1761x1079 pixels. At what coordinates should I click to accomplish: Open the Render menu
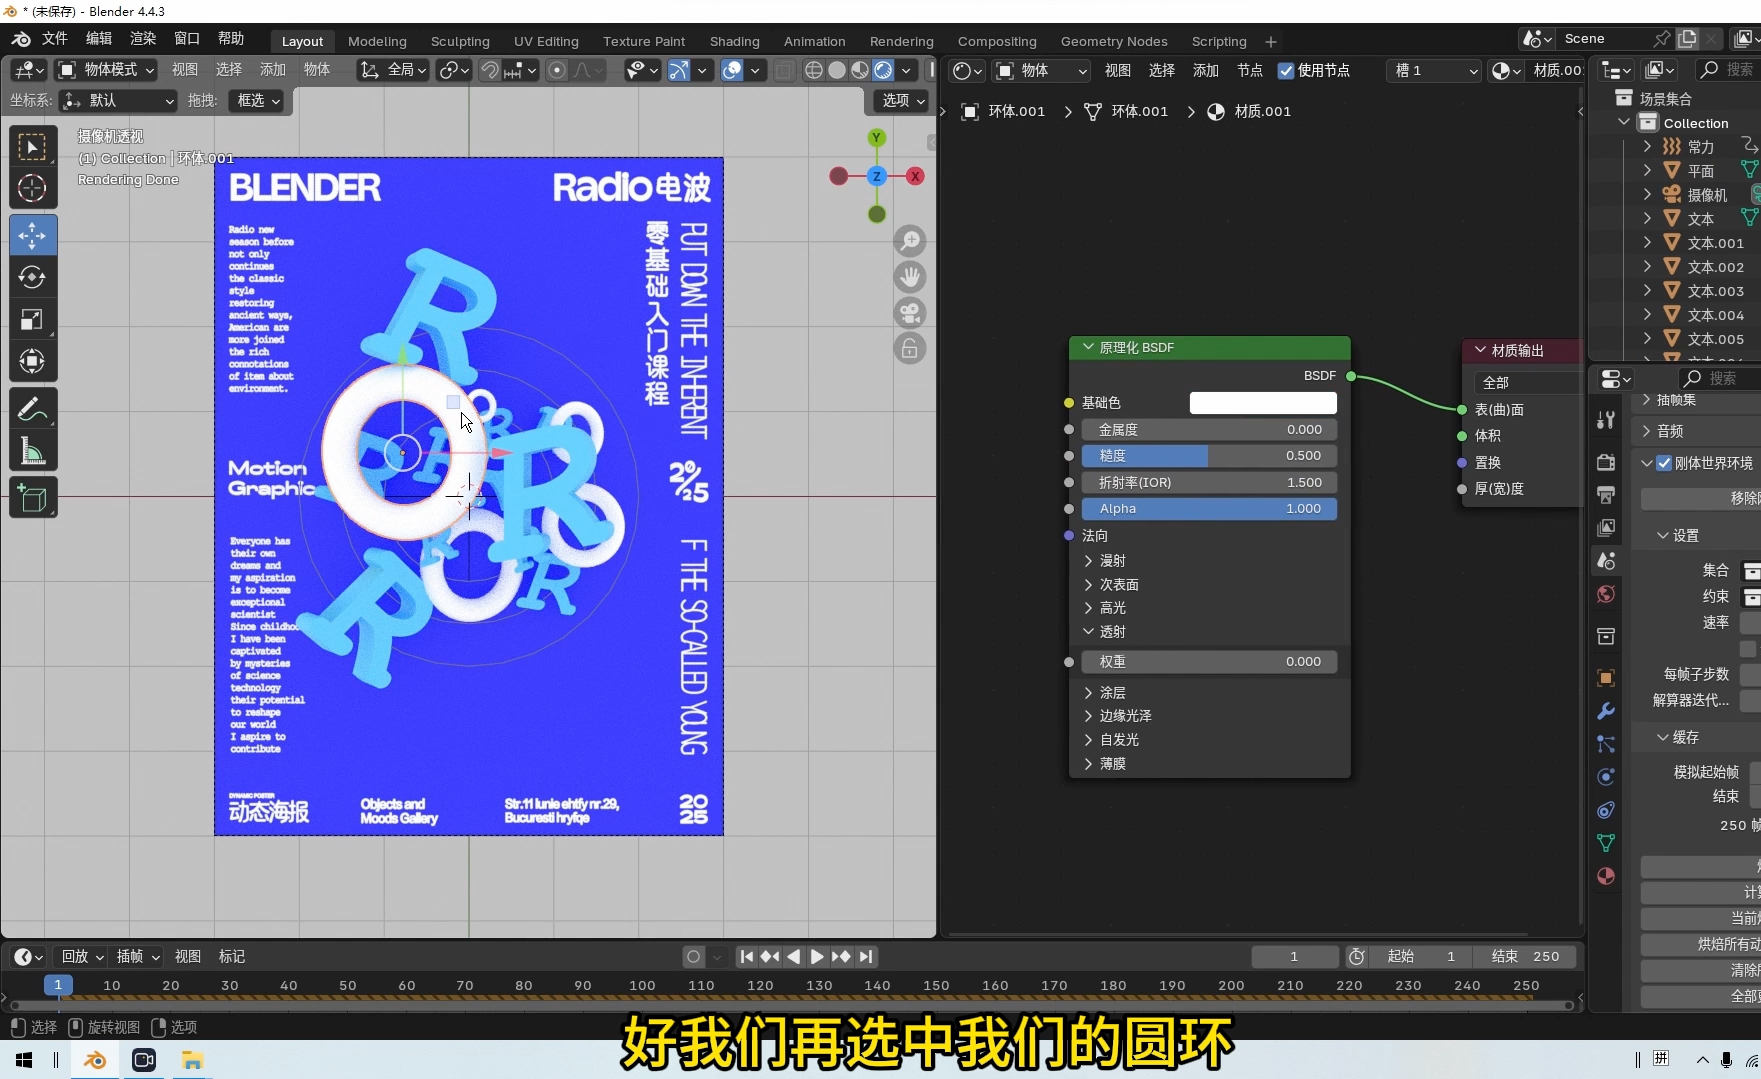143,39
